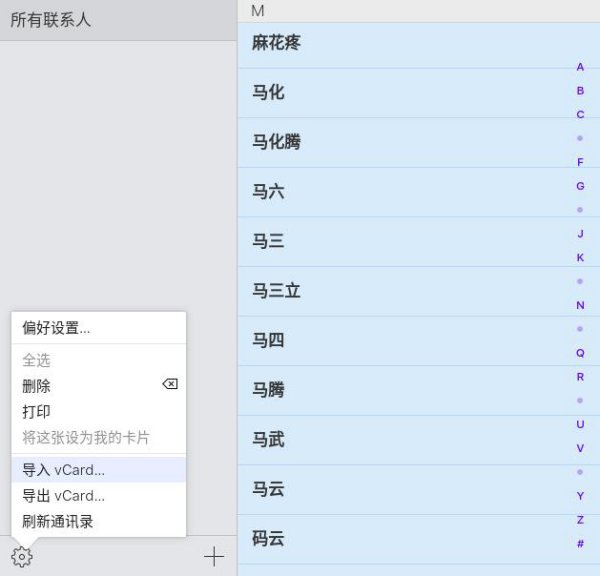Click 删除 in the settings menu
The height and width of the screenshot is (576, 600).
point(36,386)
